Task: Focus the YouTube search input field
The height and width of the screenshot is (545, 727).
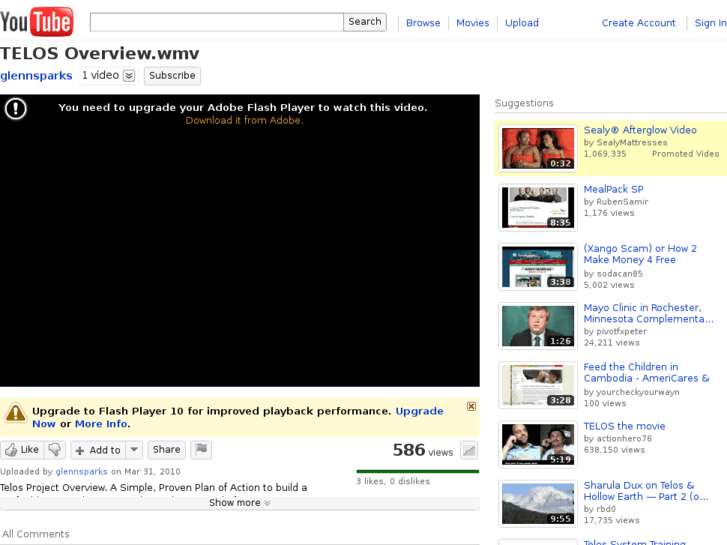Action: click(217, 22)
